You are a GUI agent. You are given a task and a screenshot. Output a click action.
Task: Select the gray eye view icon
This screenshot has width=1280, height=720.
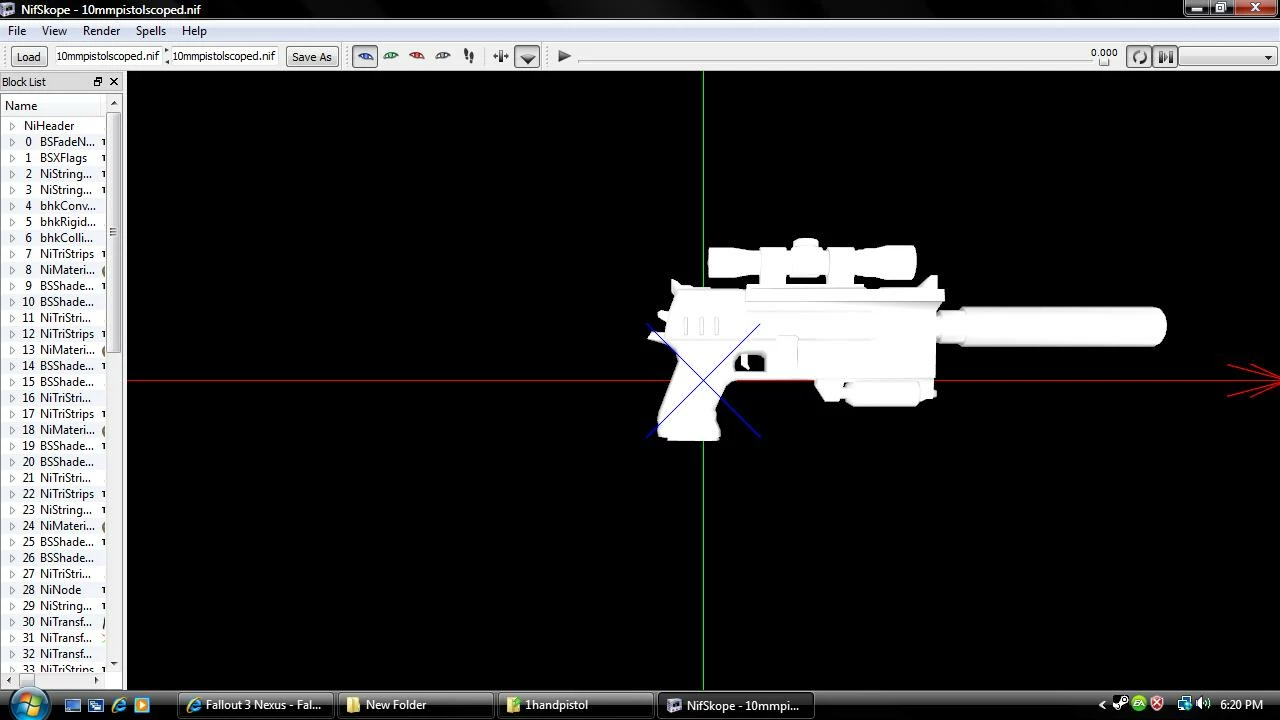[x=443, y=56]
